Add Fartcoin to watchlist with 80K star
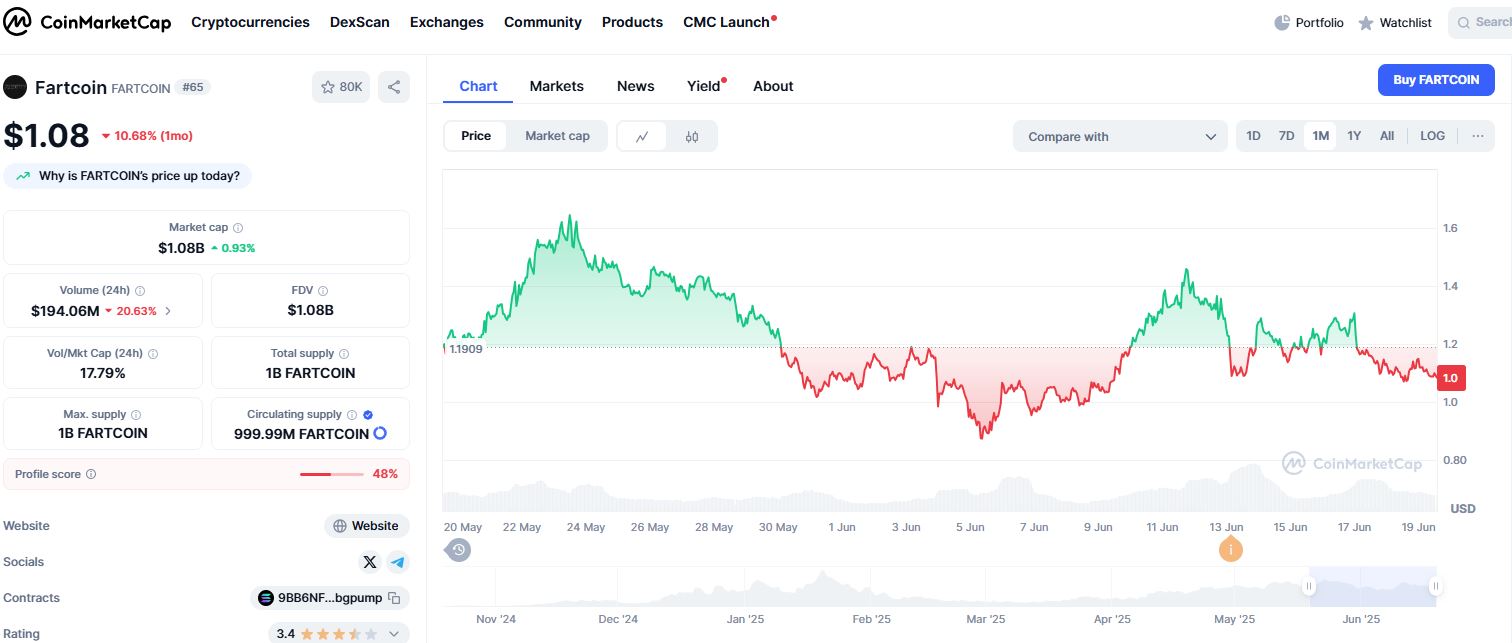1512x643 pixels. (x=341, y=87)
